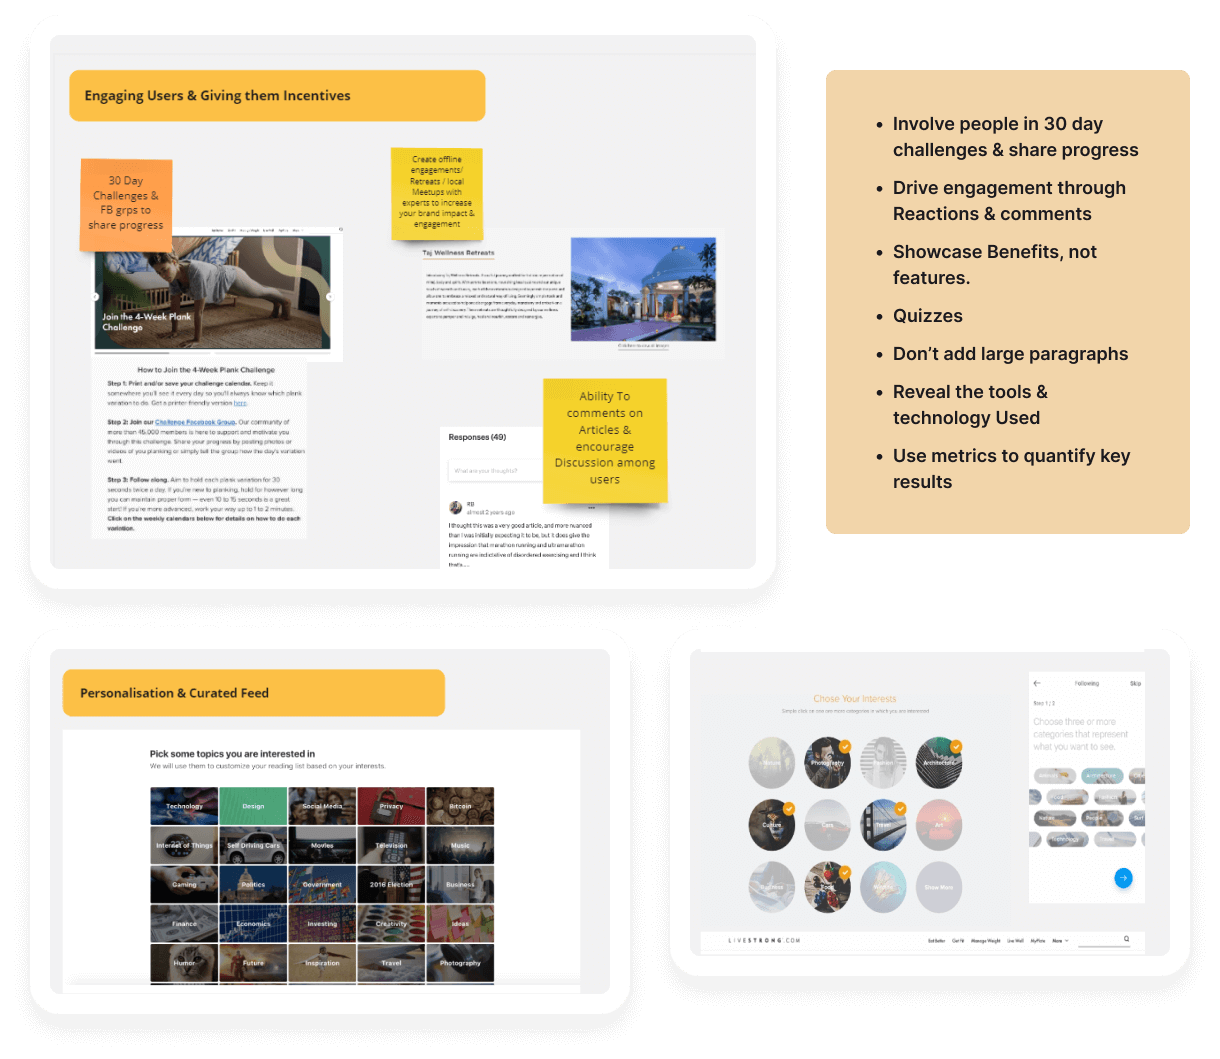Image resolution: width=1220 pixels, height=1059 pixels.
Task: Uncheck the Architecture interest circle
Action: pos(938,762)
